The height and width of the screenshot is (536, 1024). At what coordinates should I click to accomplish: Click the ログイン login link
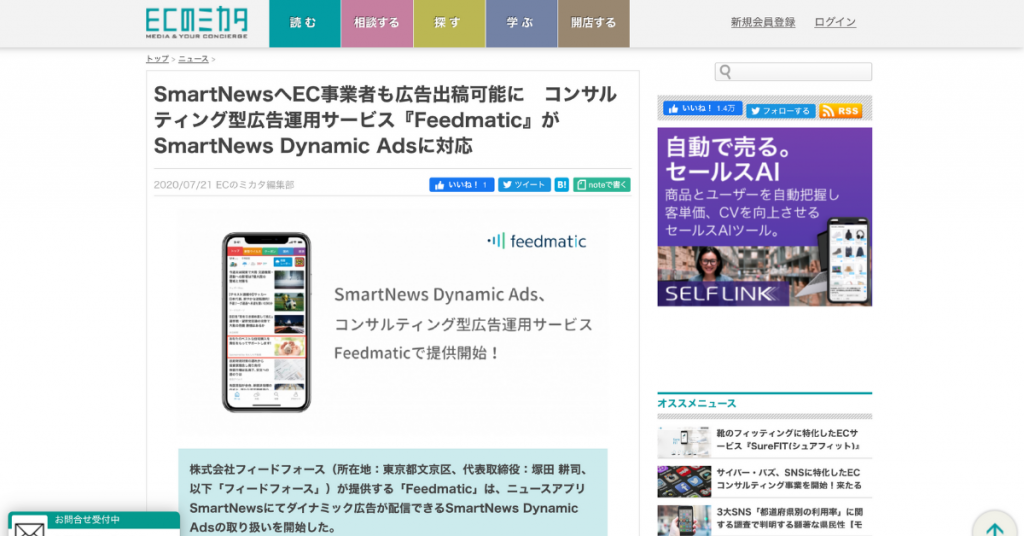835,22
